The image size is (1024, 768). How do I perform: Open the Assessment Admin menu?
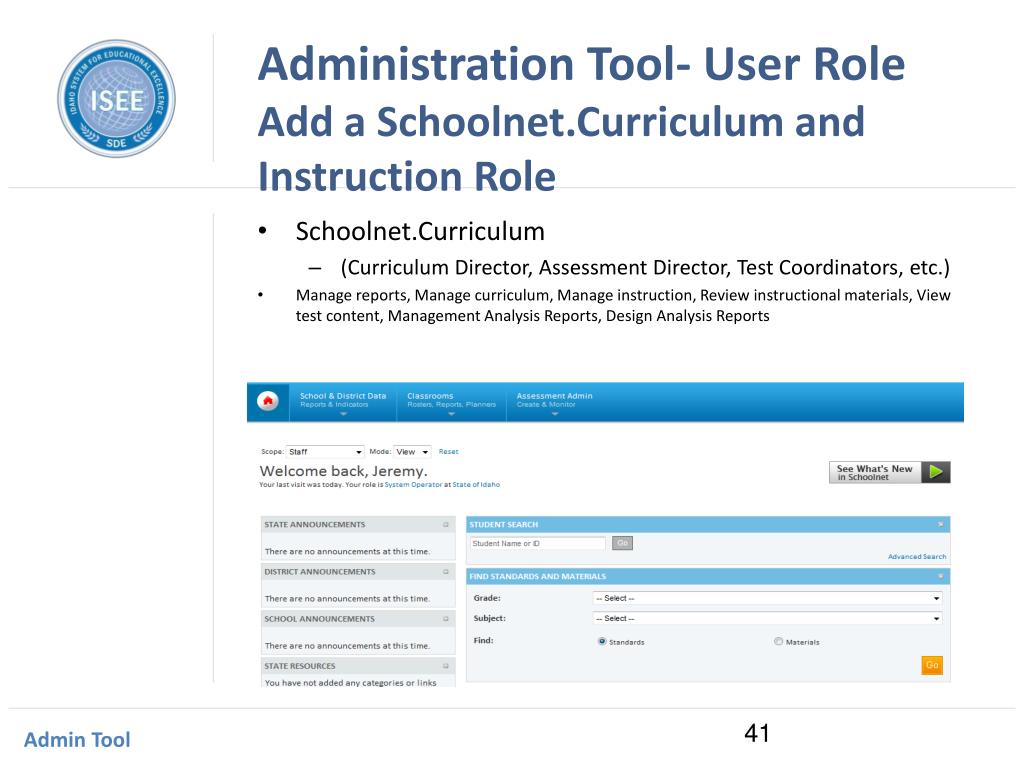[554, 402]
